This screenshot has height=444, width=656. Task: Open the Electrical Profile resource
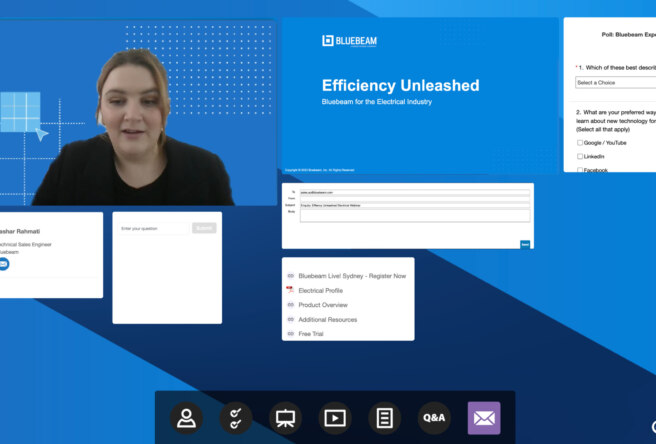pyautogui.click(x=320, y=290)
